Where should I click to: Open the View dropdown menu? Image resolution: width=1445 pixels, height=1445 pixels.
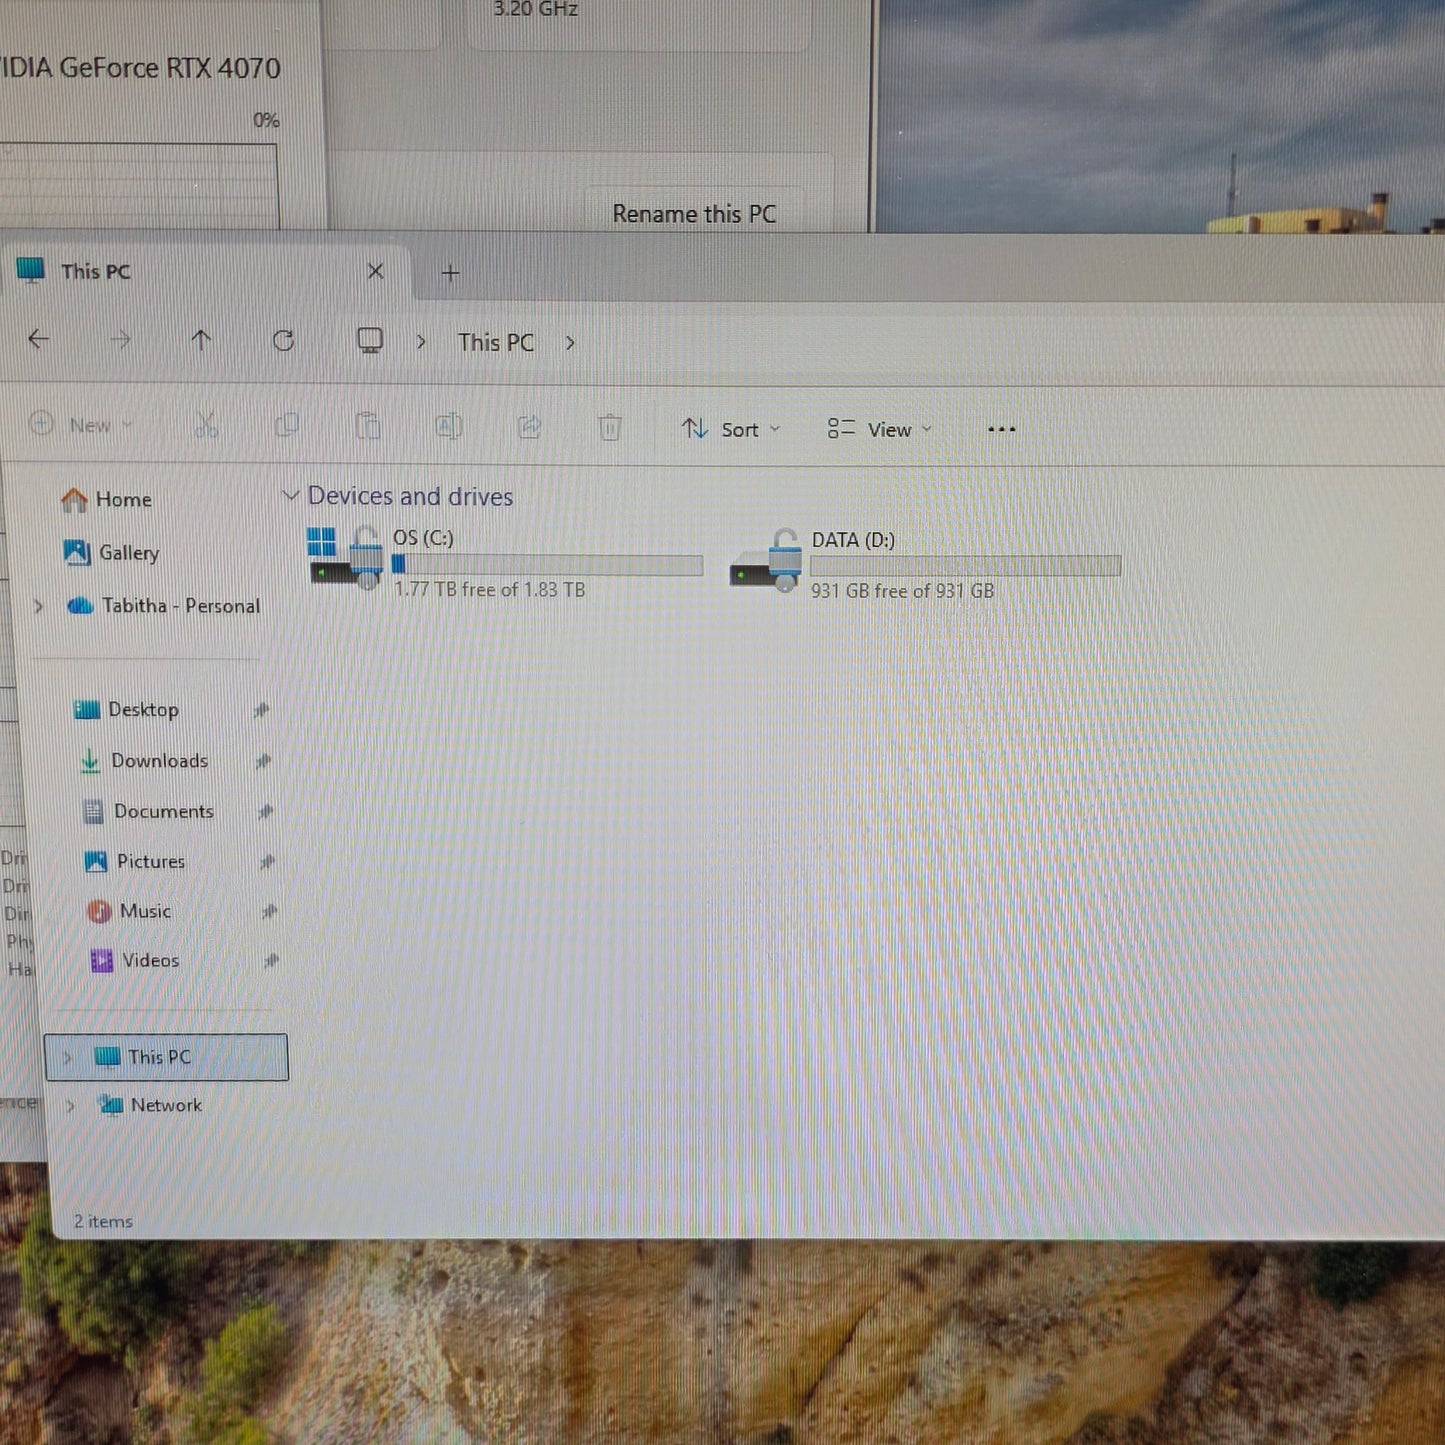pyautogui.click(x=879, y=429)
